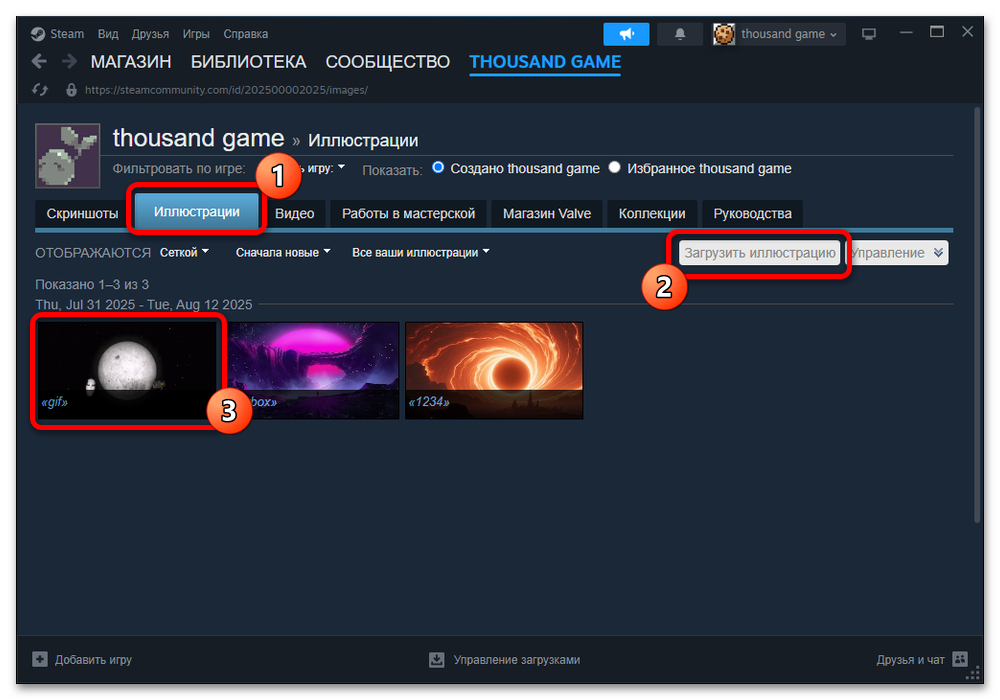
Task: Open the Сначала новые sort dropdown
Action: [x=283, y=252]
